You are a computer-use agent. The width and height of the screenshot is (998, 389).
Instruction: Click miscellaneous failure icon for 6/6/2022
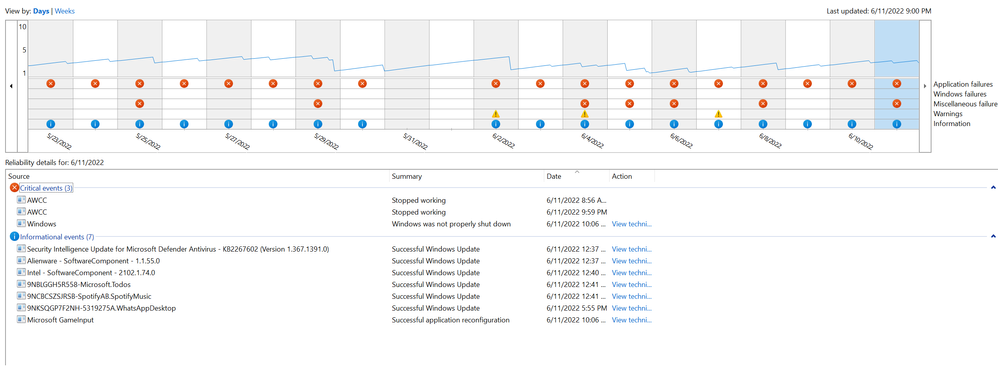[x=674, y=103]
